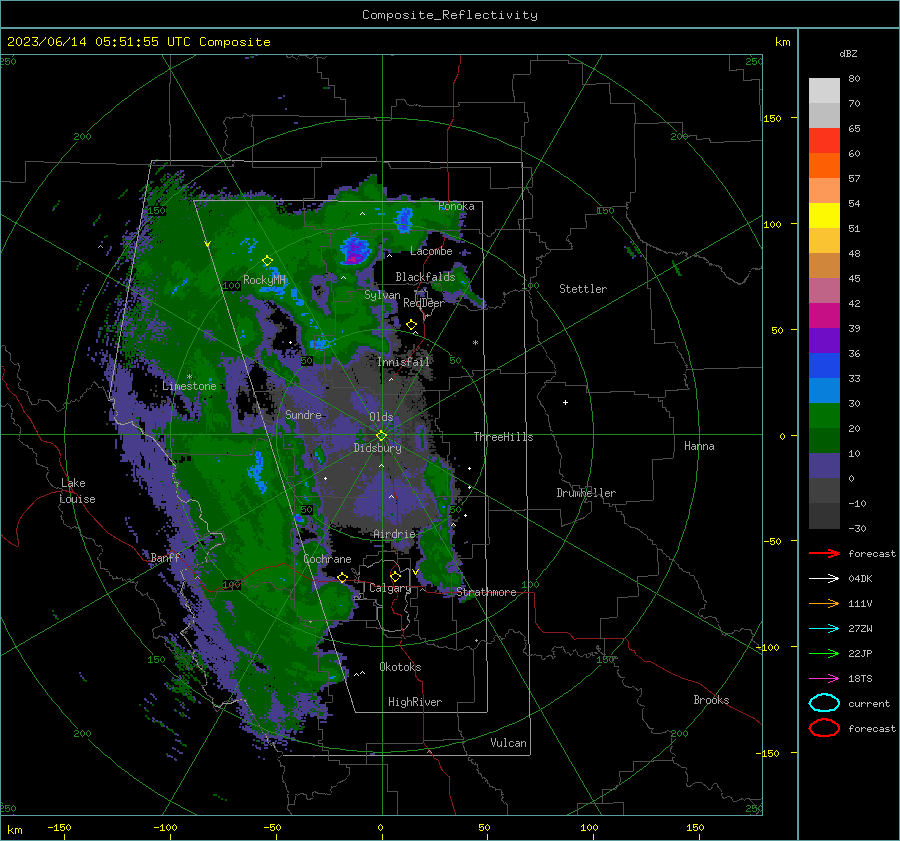
Task: Click the white asterisk marker above Limestone
Action: tap(189, 377)
